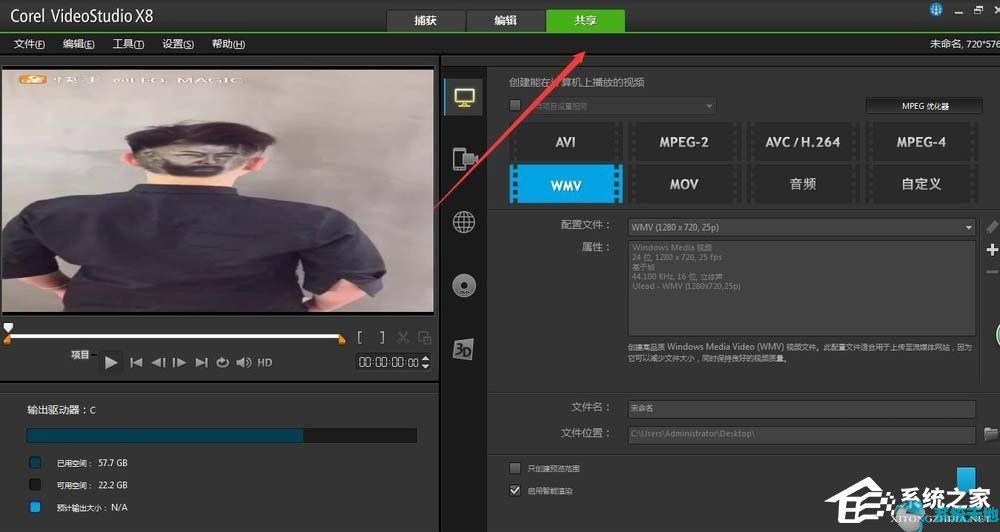This screenshot has height=532, width=1000.
Task: Open the 帮助(H) menu
Action: [228, 44]
